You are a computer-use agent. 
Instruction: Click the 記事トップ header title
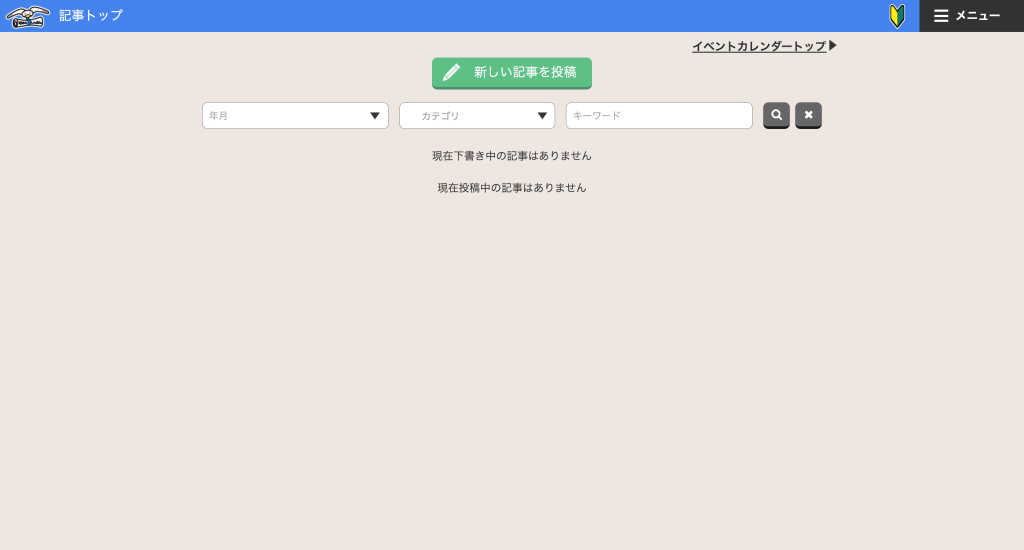91,15
